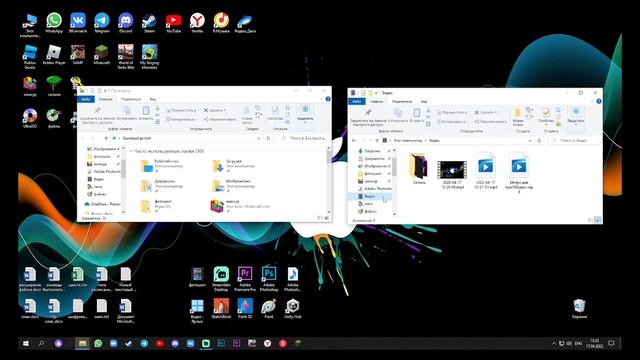Image resolution: width=640 pixels, height=360 pixels.
Task: Switch to Вид tab in Видео window
Action: 424,101
